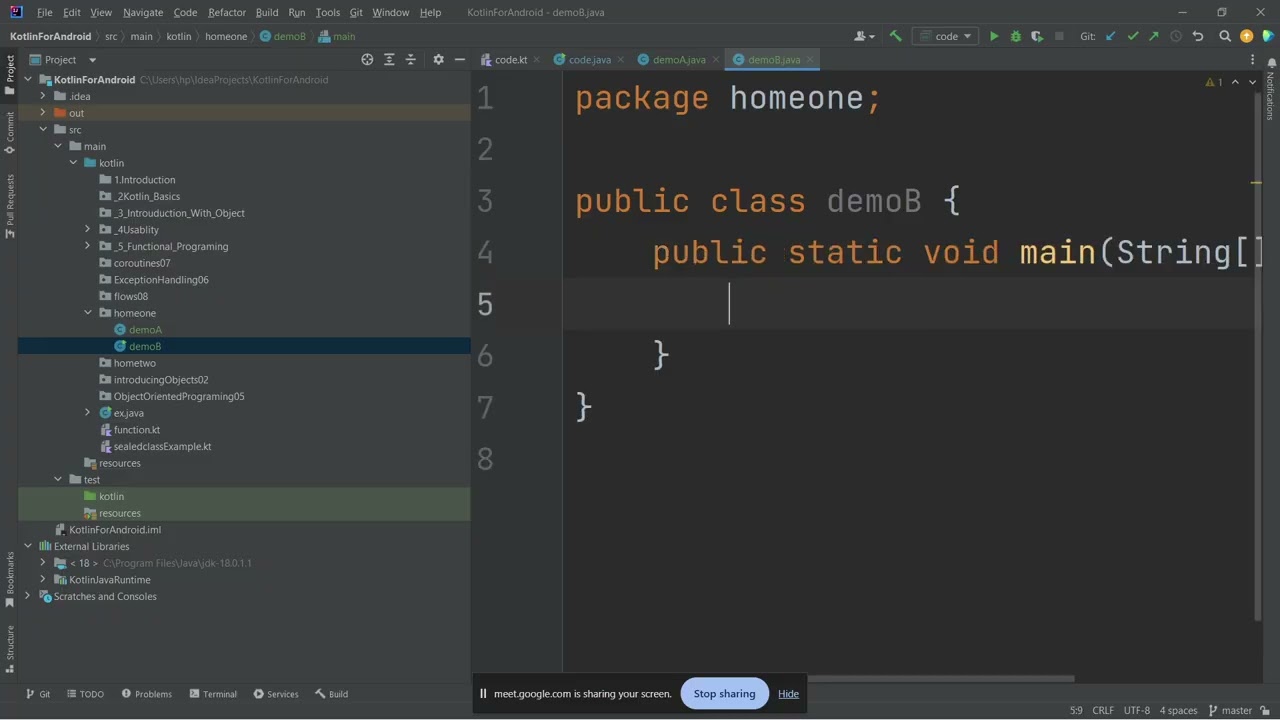1280x720 pixels.
Task: Open the Problems tool window
Action: [147, 694]
